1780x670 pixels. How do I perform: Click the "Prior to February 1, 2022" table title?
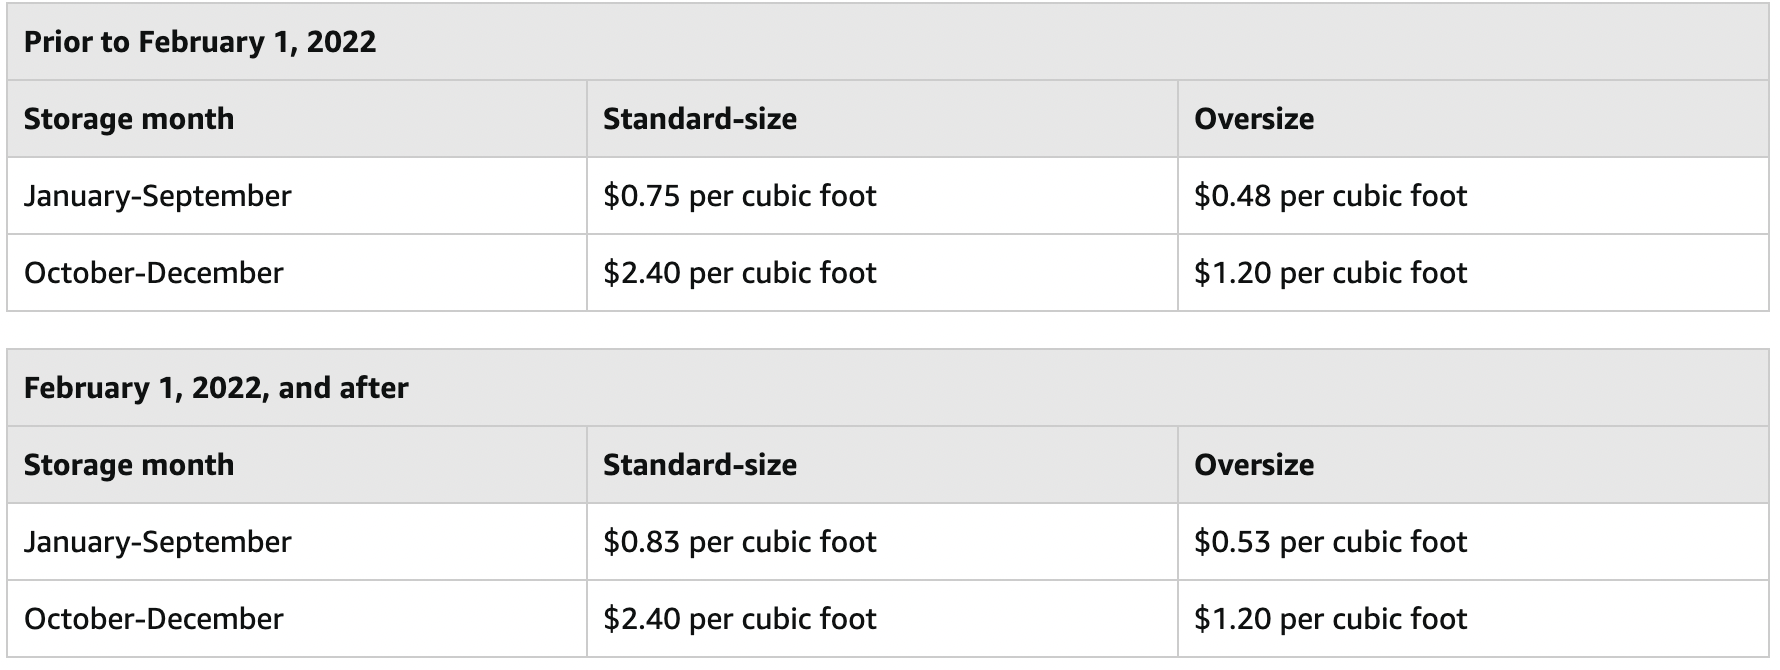(x=200, y=42)
